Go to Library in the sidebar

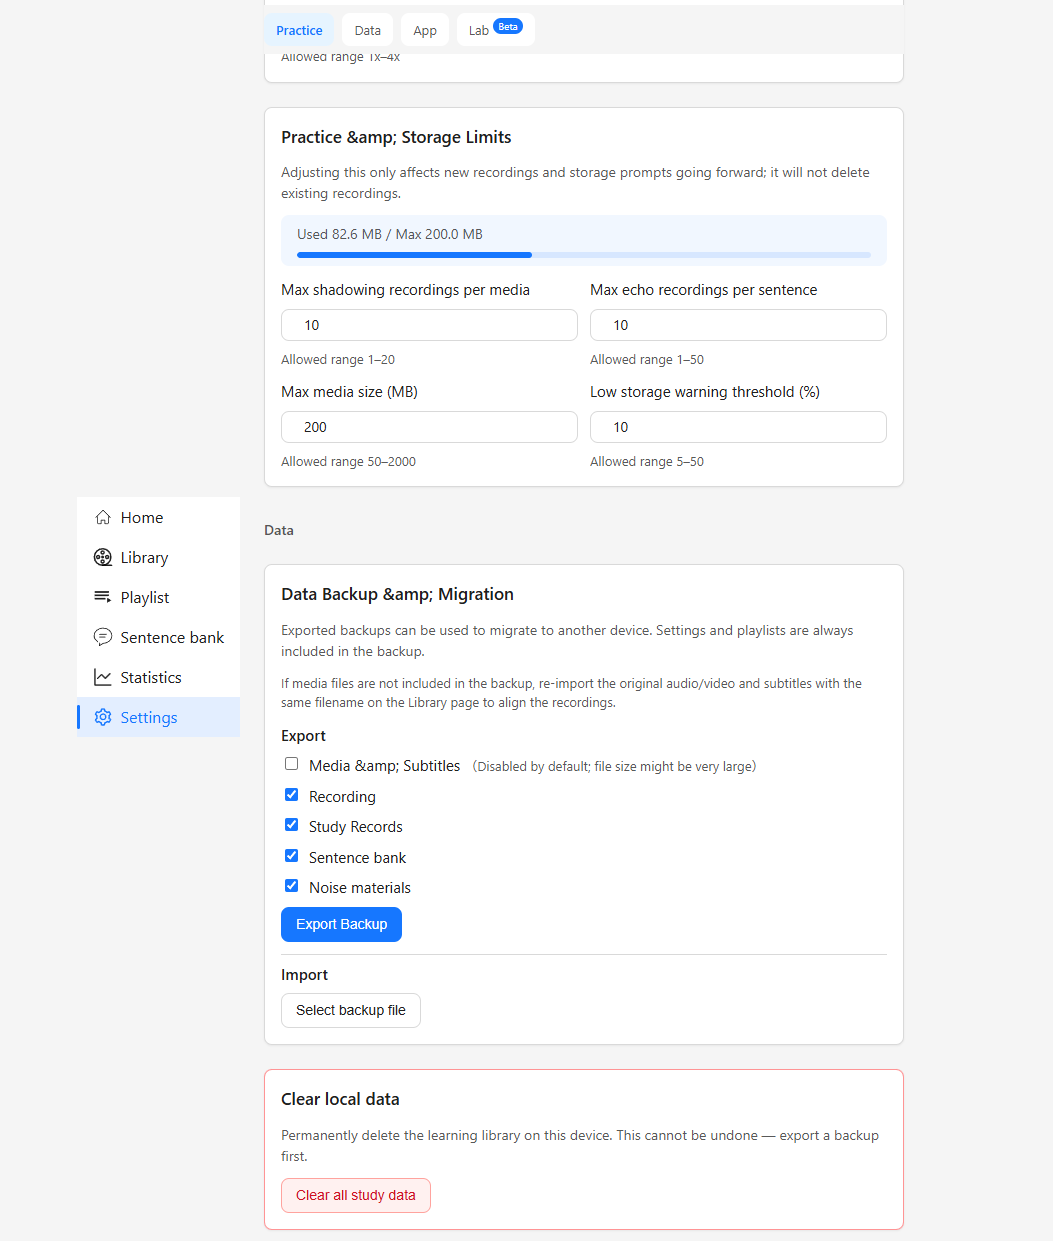click(158, 557)
